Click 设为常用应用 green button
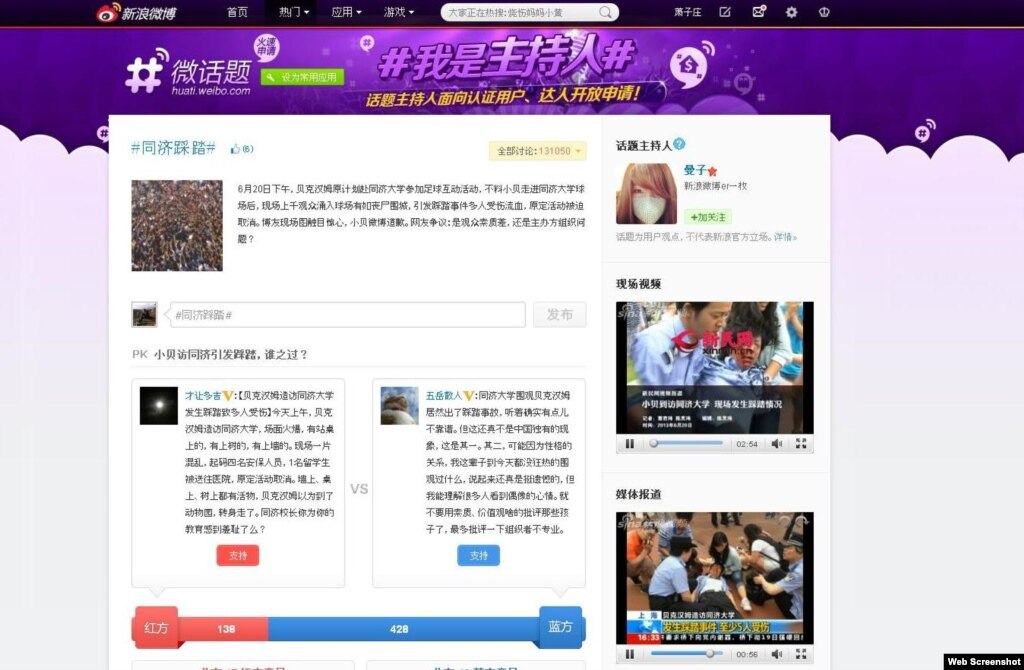The image size is (1024, 670). (302, 77)
